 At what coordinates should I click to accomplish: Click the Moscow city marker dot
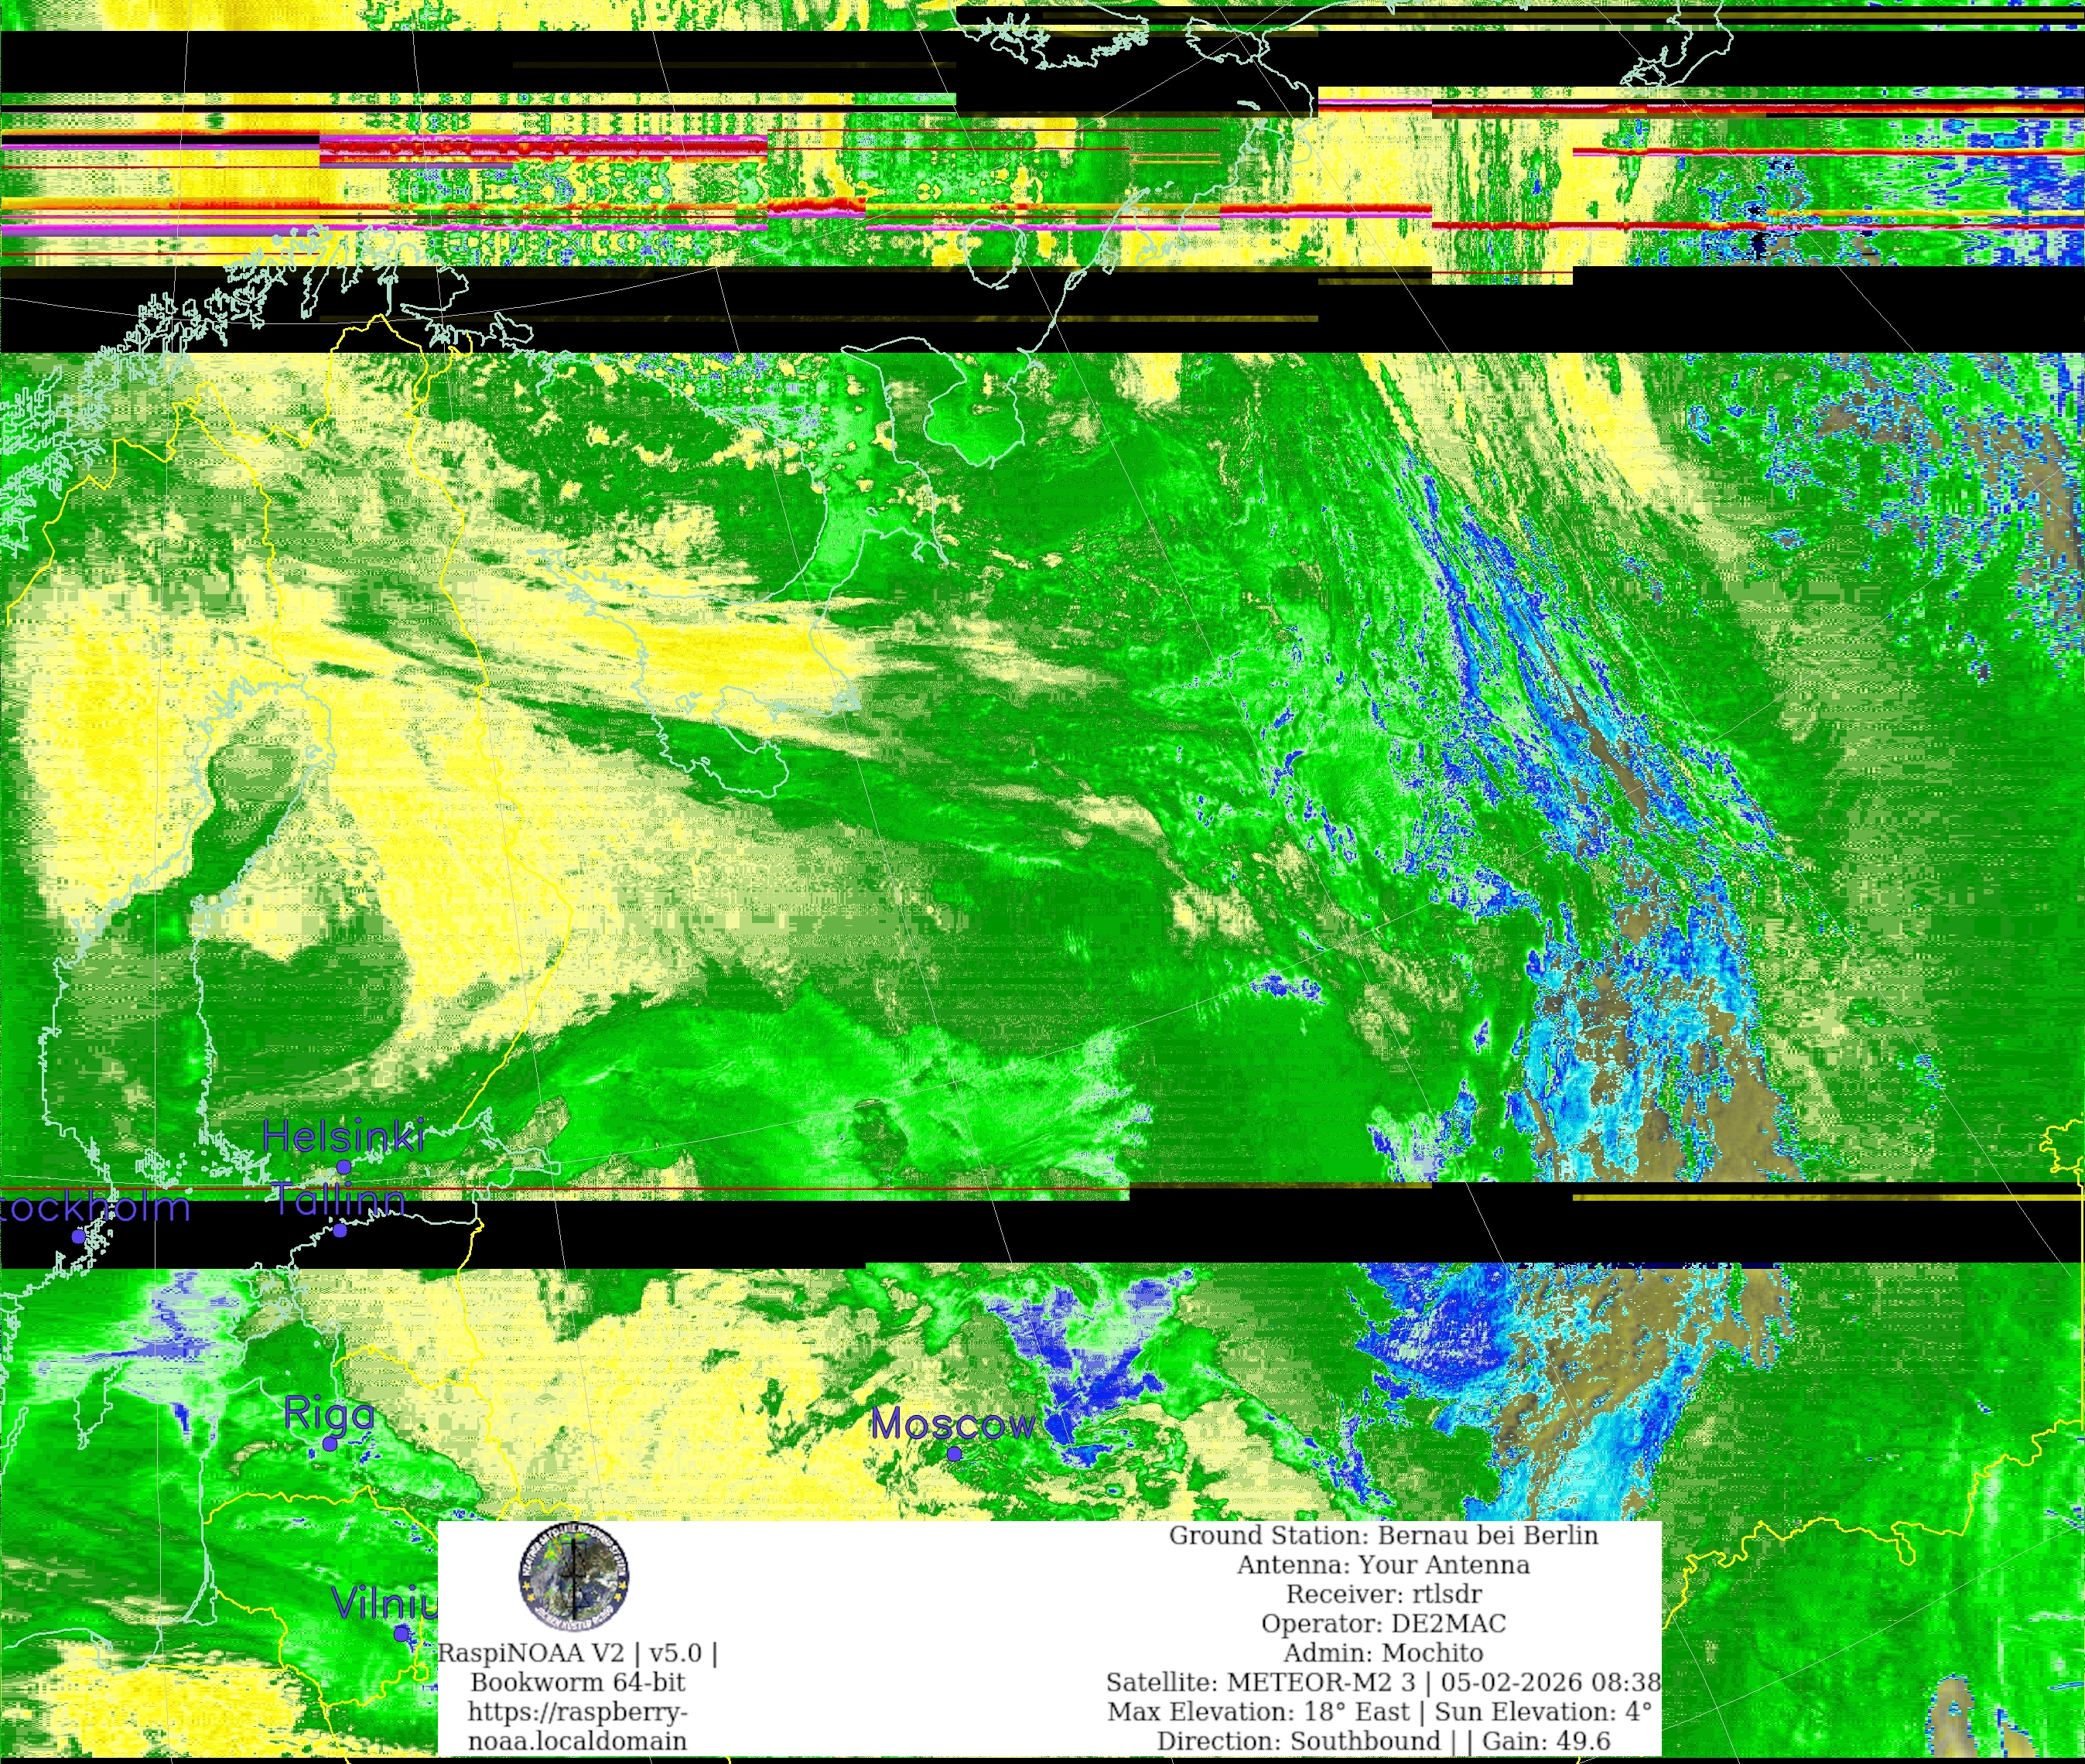coord(954,1453)
